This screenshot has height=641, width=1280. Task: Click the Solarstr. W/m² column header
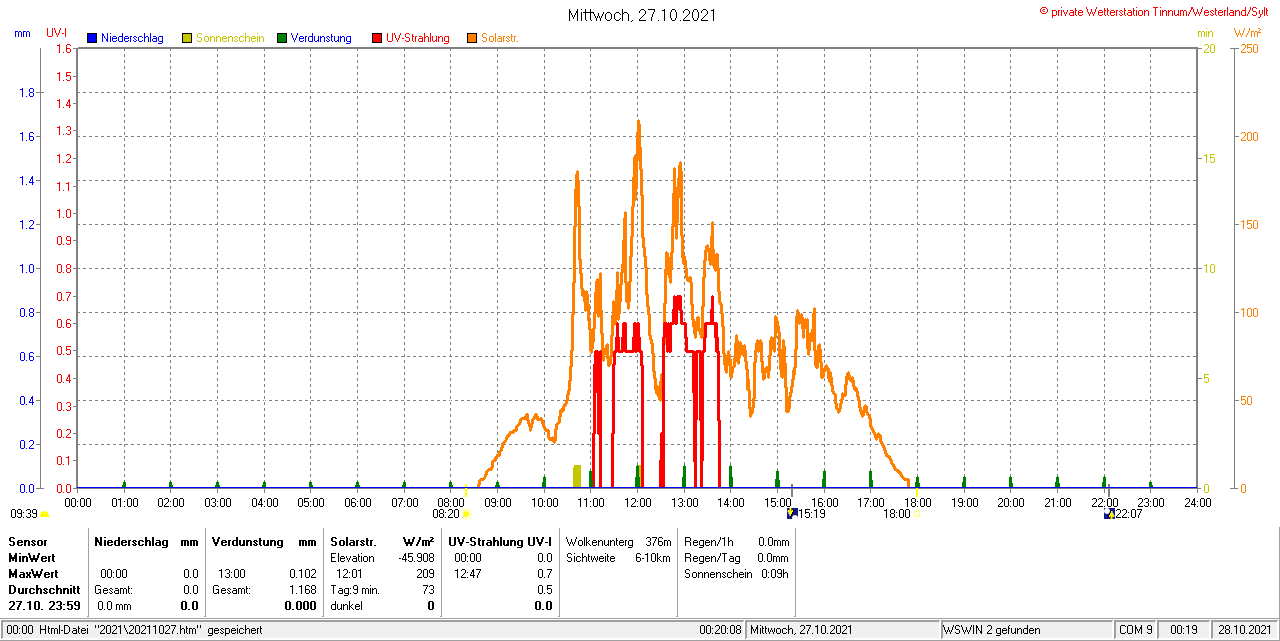[382, 541]
